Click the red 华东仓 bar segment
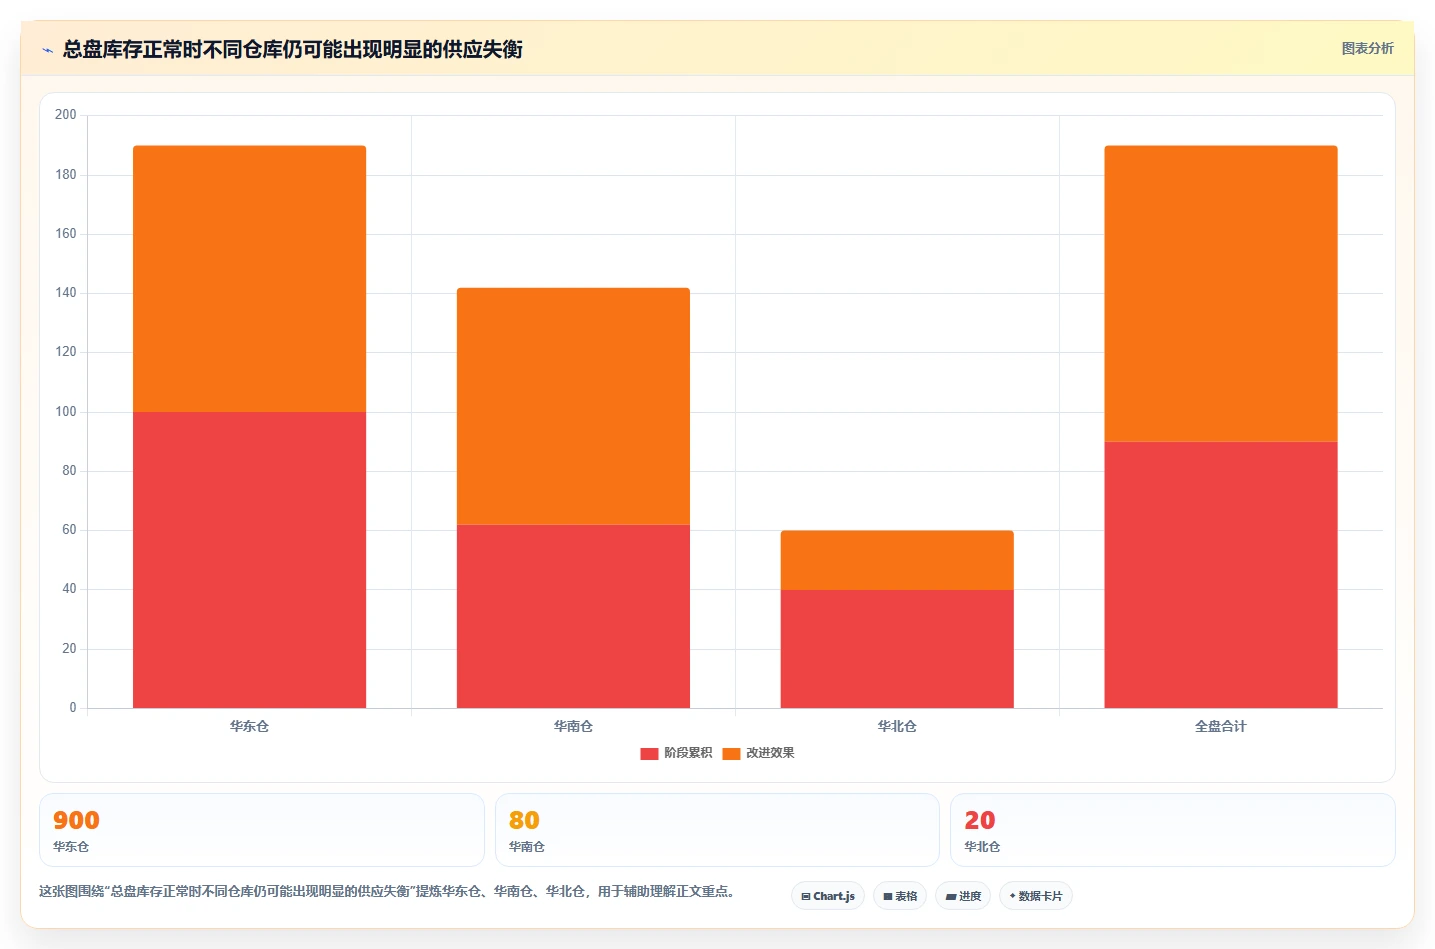The width and height of the screenshot is (1435, 949). 249,560
